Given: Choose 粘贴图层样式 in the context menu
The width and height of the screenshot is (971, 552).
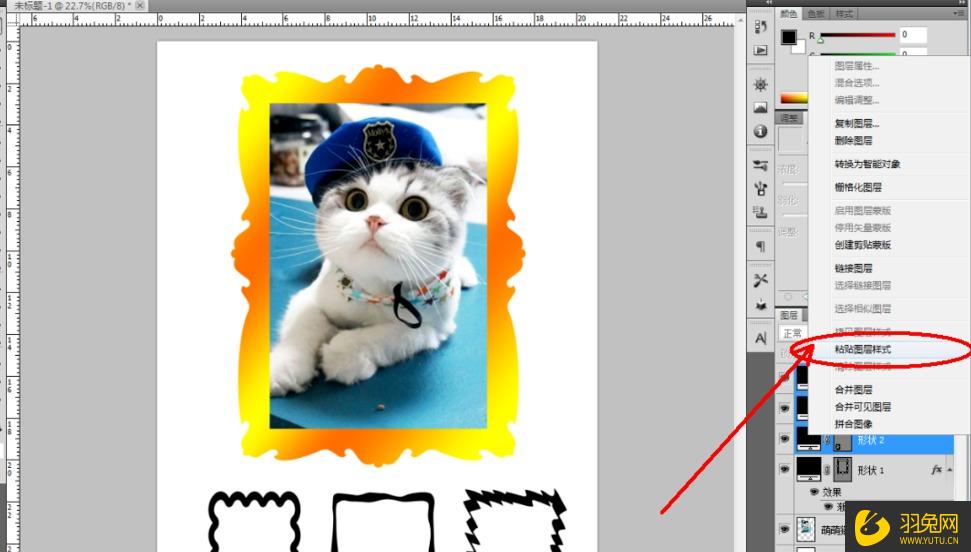Looking at the screenshot, I should click(x=863, y=349).
